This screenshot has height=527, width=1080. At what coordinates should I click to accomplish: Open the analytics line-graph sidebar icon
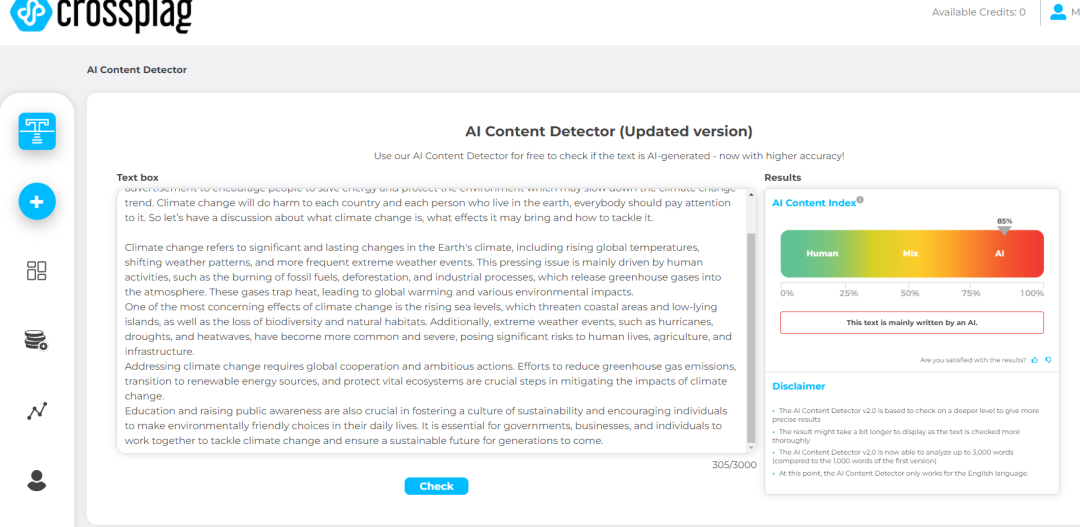tap(37, 411)
